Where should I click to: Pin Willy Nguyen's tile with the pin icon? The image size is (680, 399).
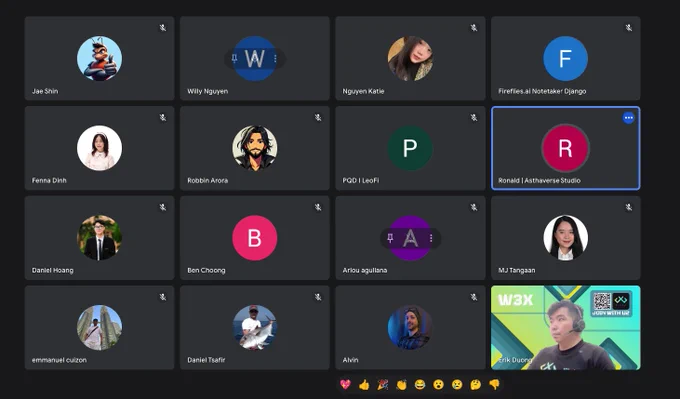[x=235, y=59]
